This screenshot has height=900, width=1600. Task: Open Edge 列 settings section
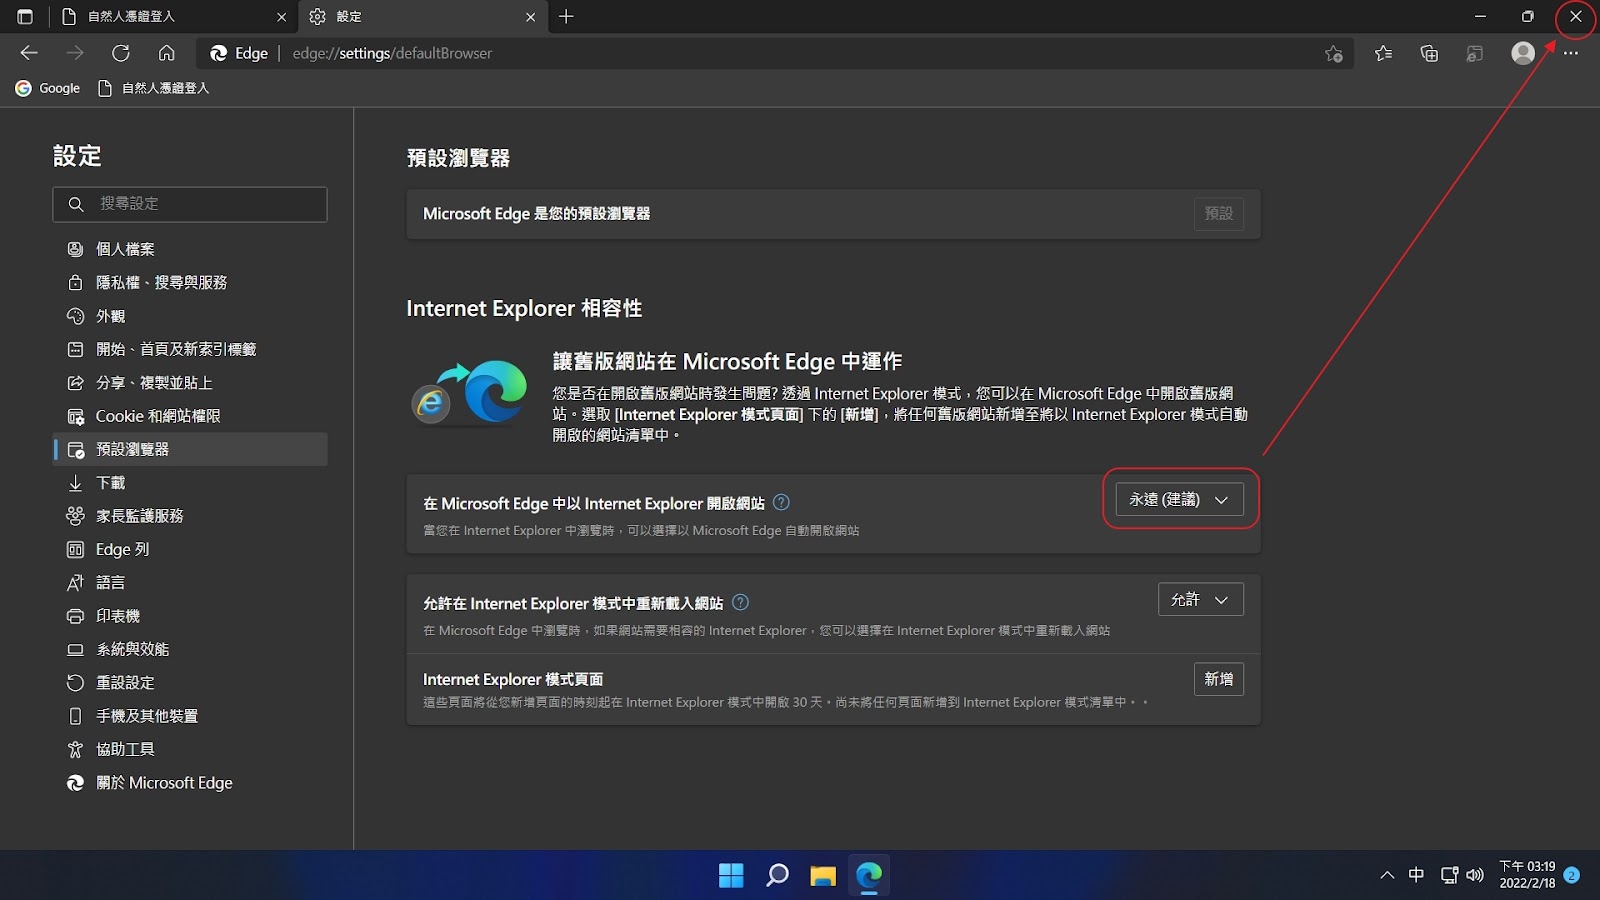190,549
